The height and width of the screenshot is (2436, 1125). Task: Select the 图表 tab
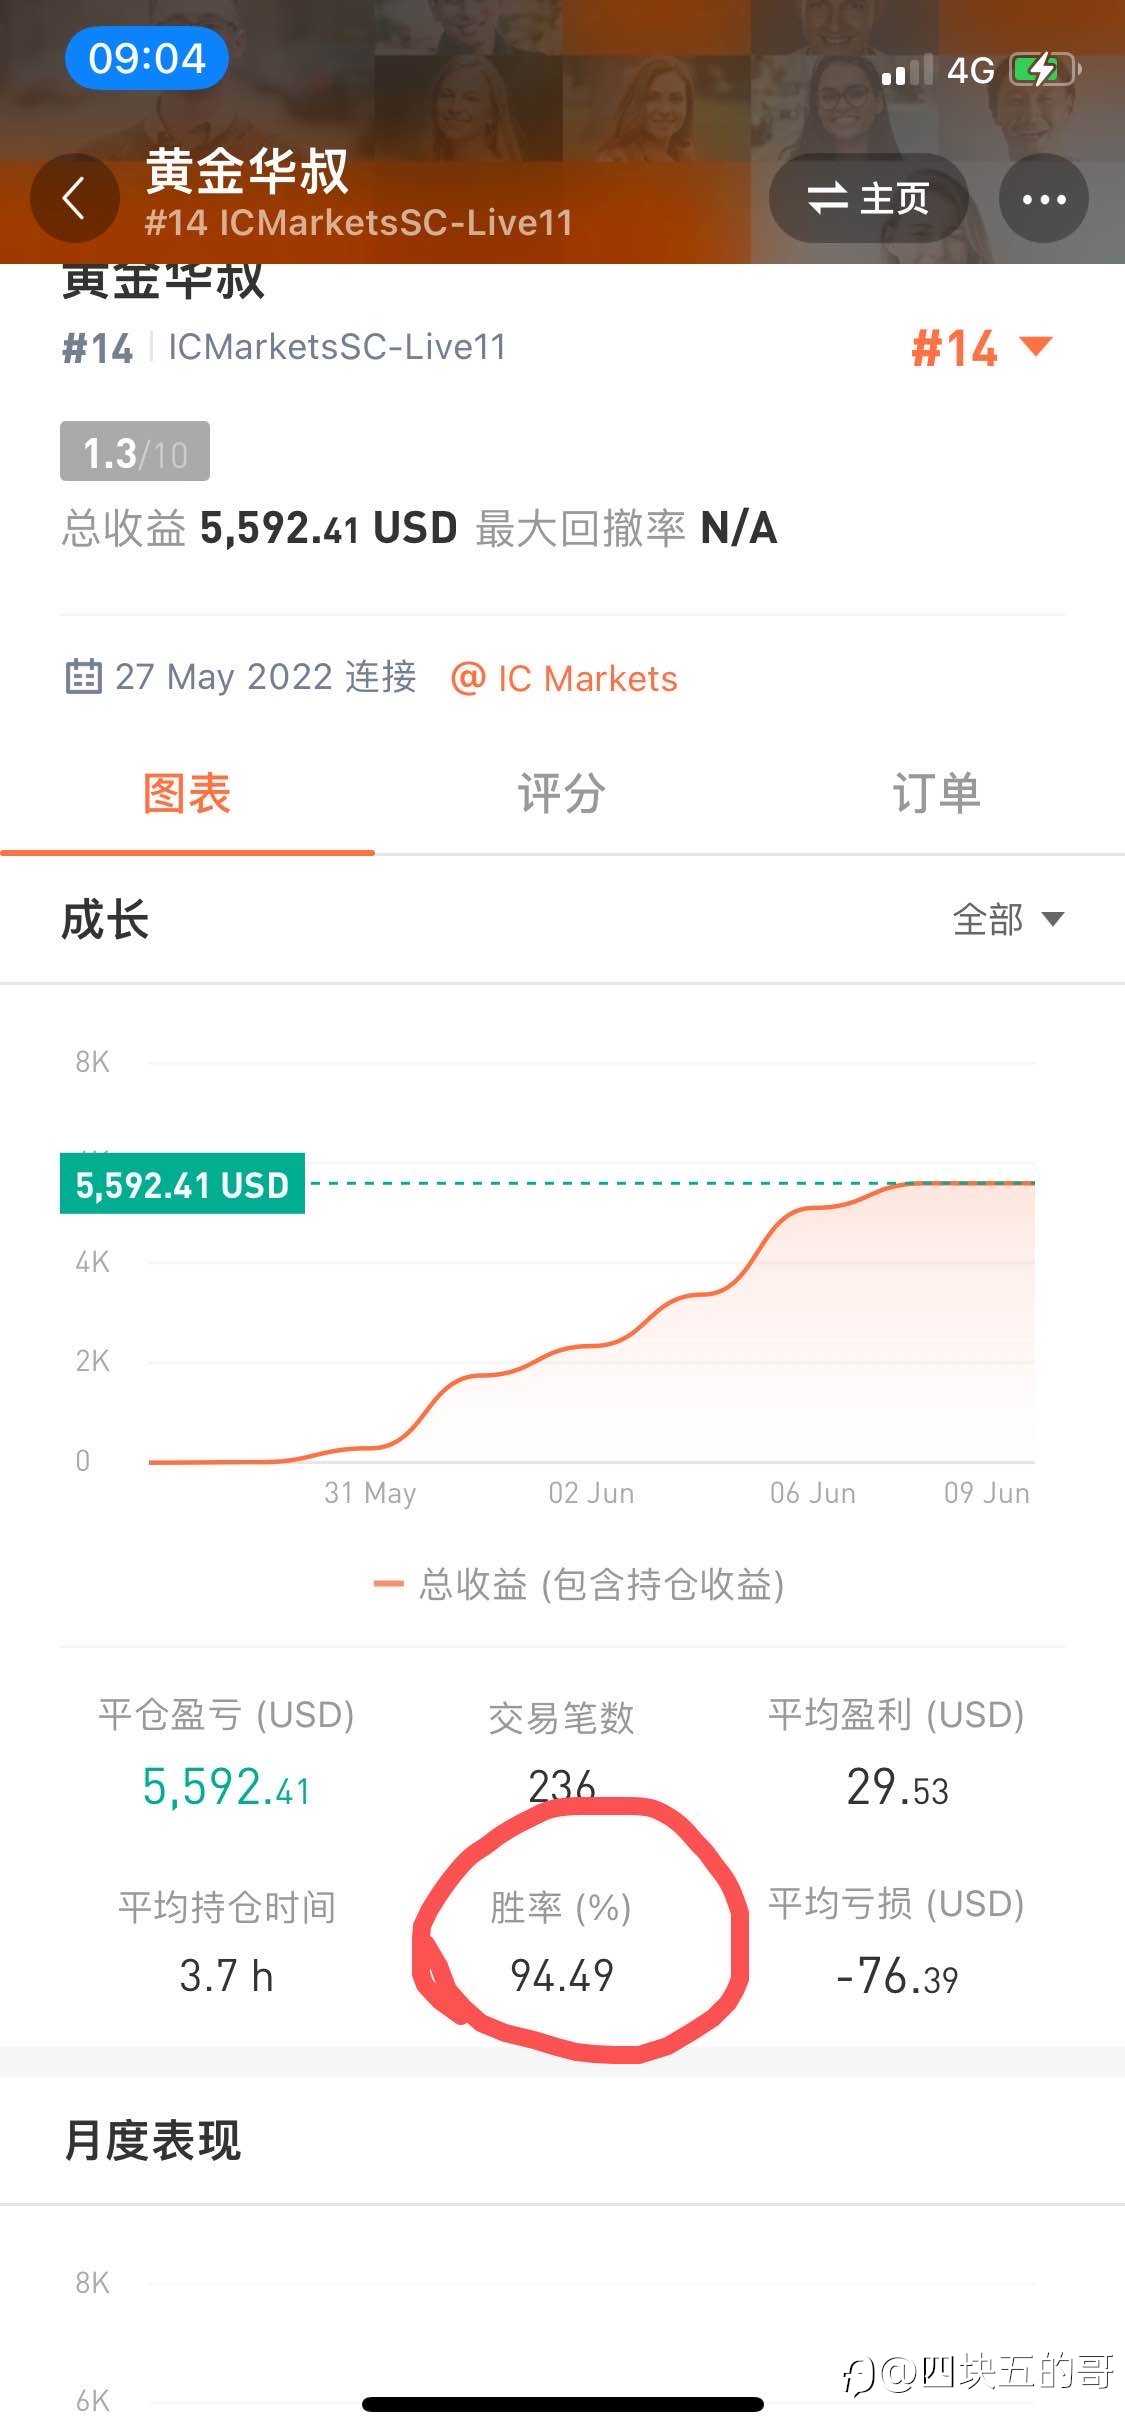(x=187, y=794)
